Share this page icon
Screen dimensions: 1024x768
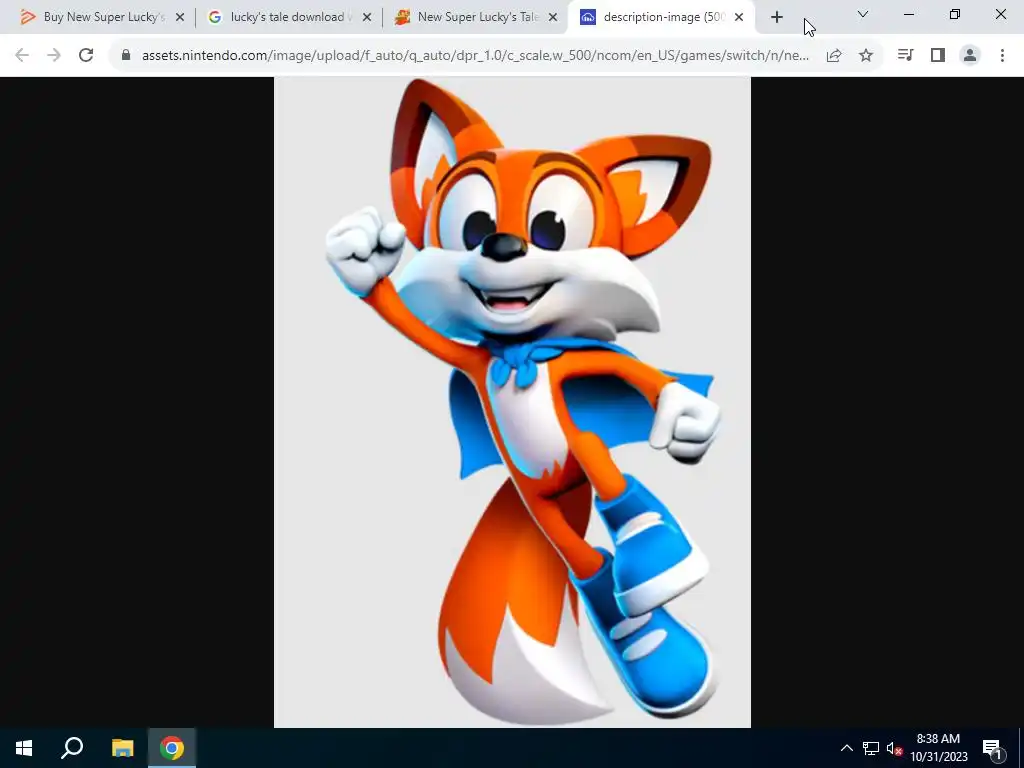(x=834, y=56)
